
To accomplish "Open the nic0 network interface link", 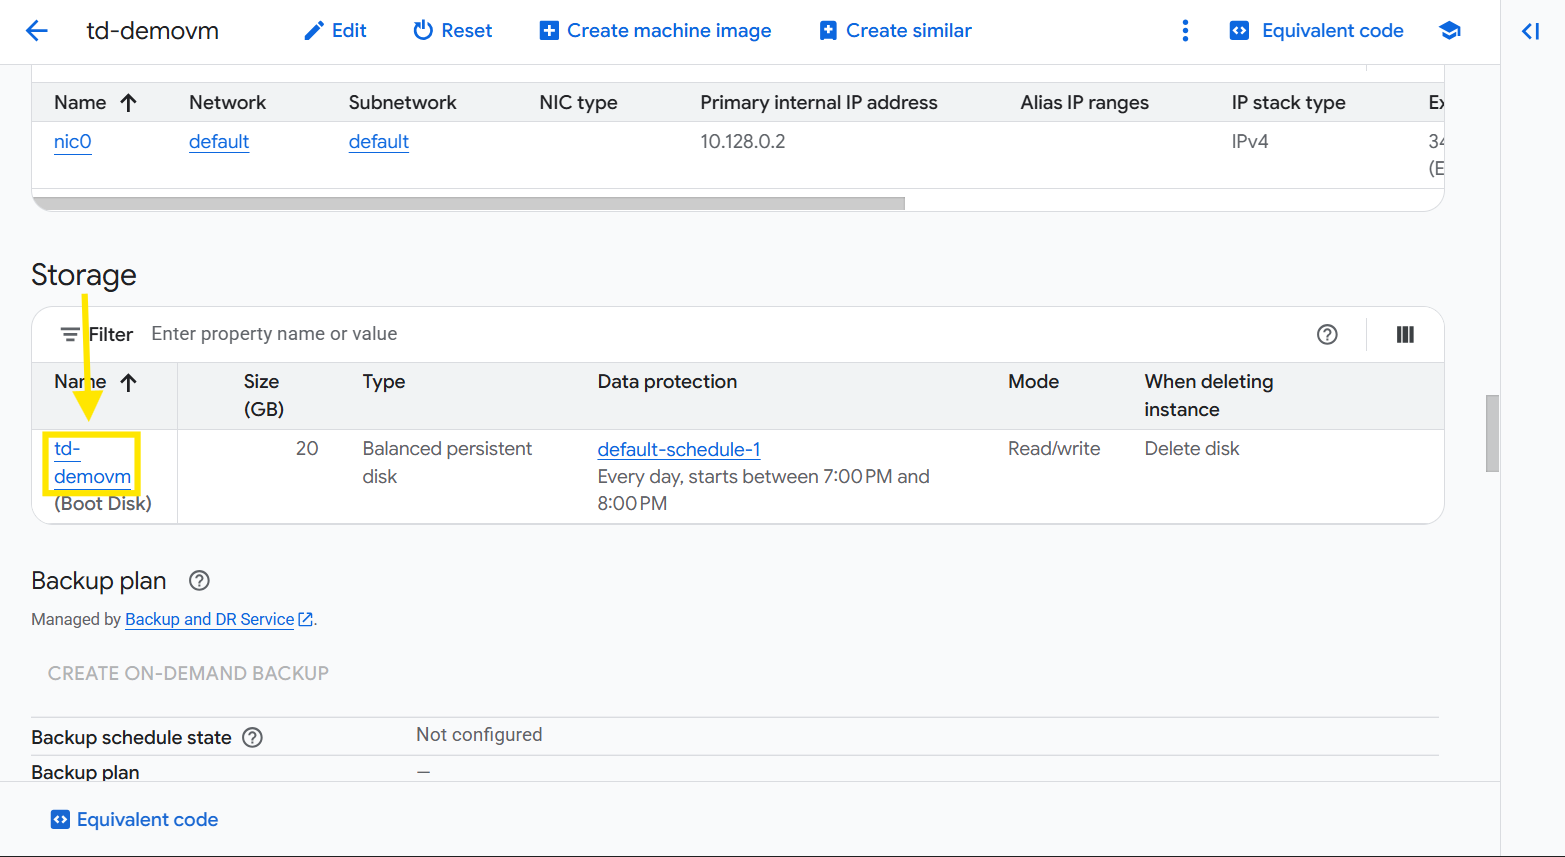I will 72,142.
